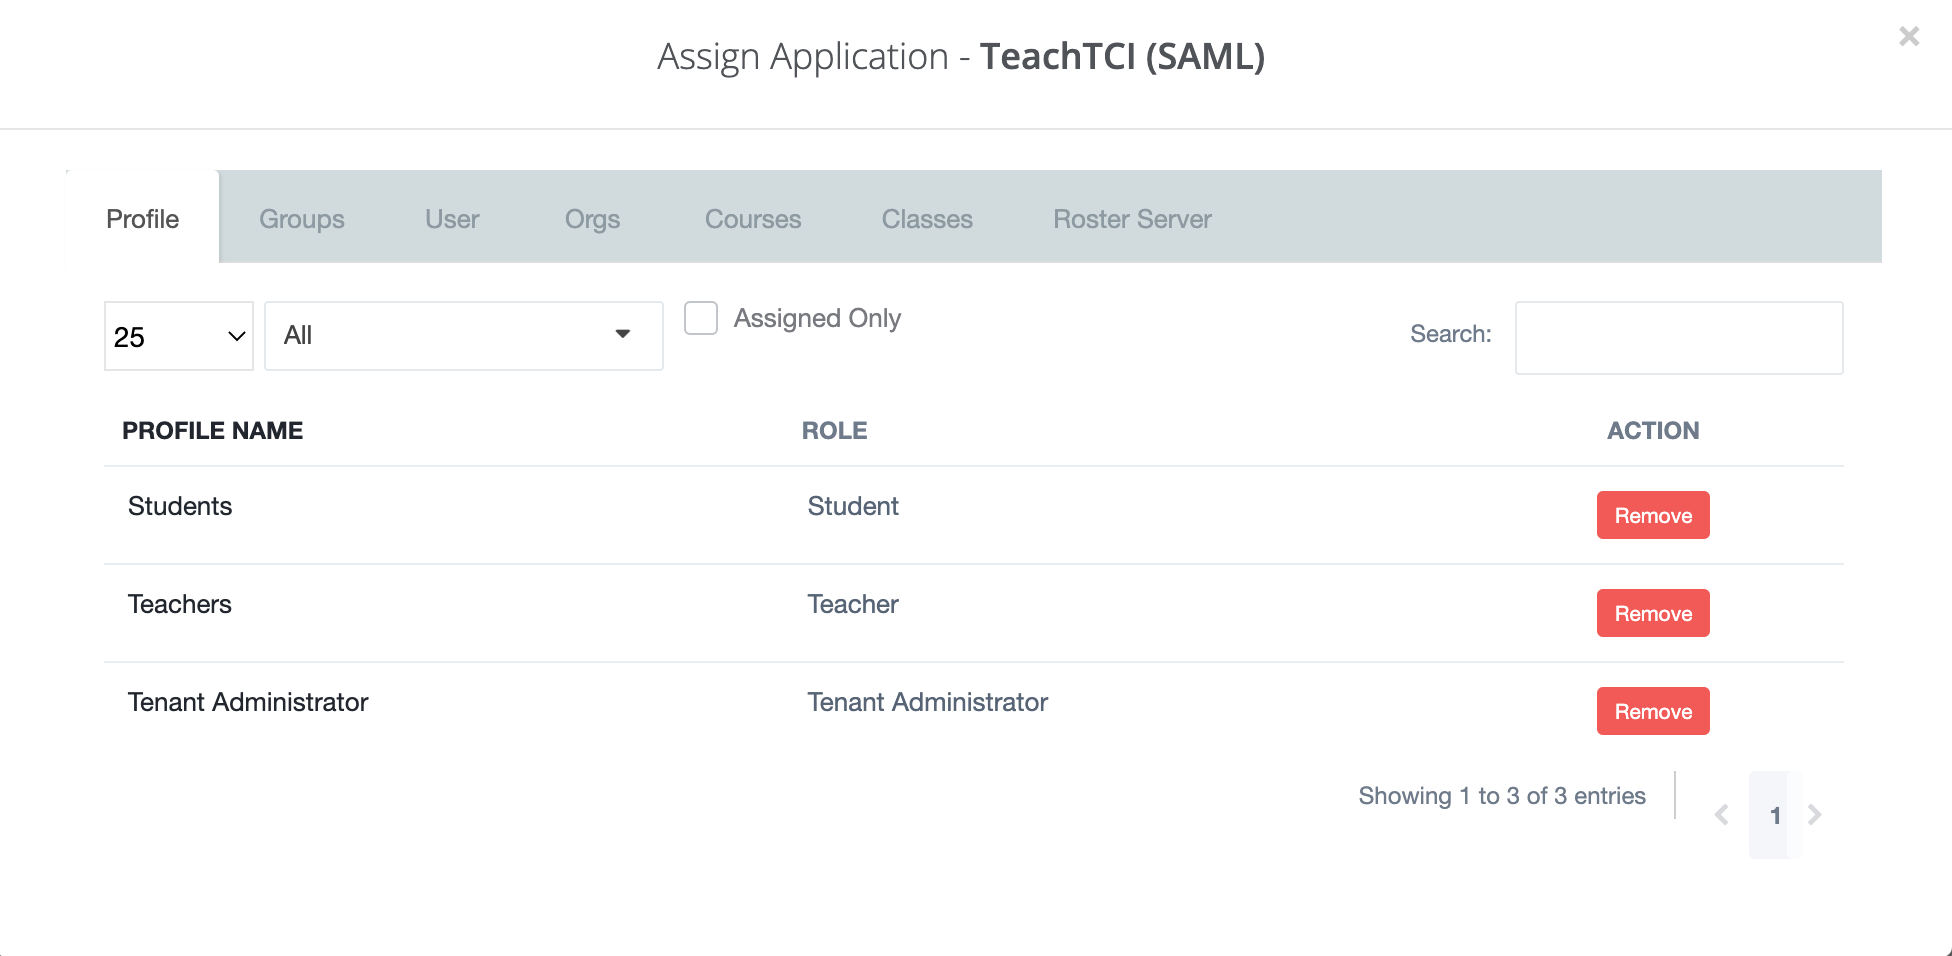Click inside the Search field
1952x956 pixels.
pyautogui.click(x=1678, y=338)
